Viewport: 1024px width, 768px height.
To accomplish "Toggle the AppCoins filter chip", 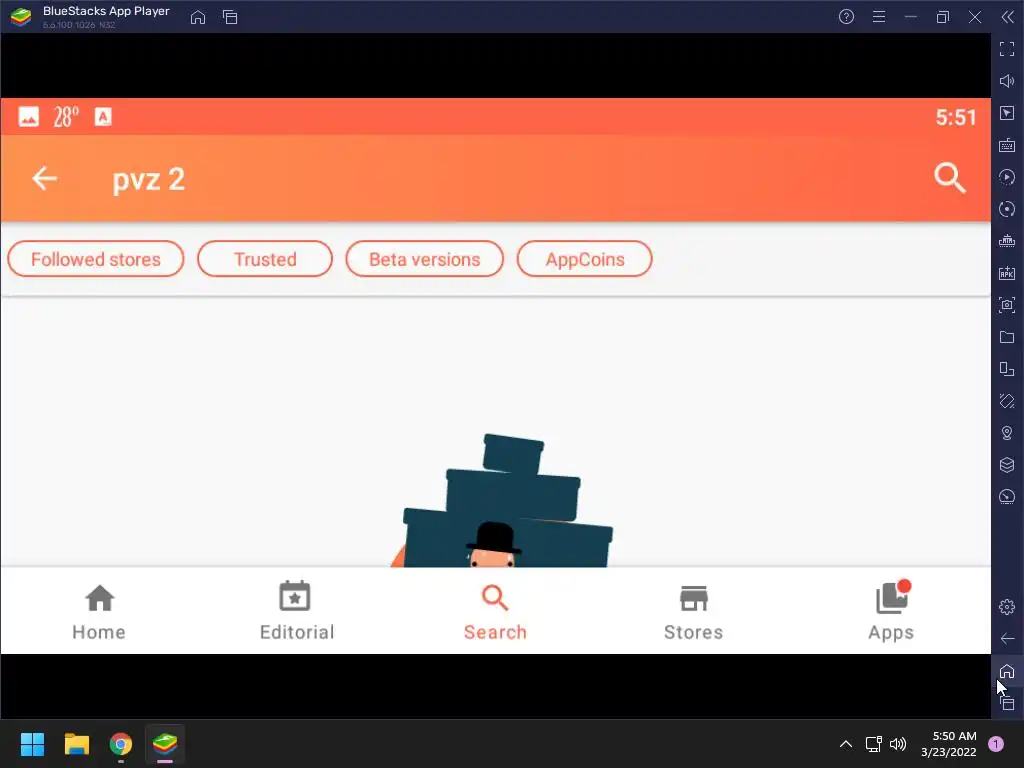I will 585,259.
